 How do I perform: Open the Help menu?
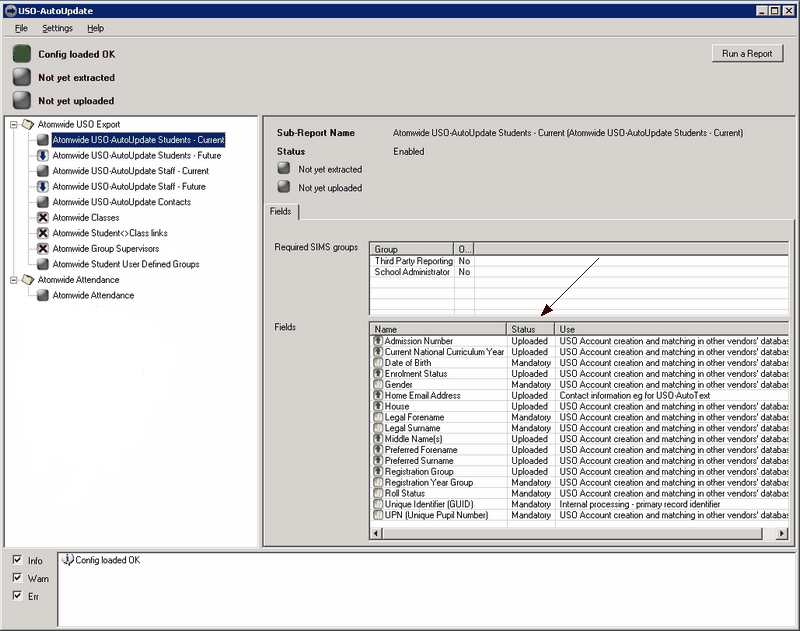pyautogui.click(x=95, y=28)
